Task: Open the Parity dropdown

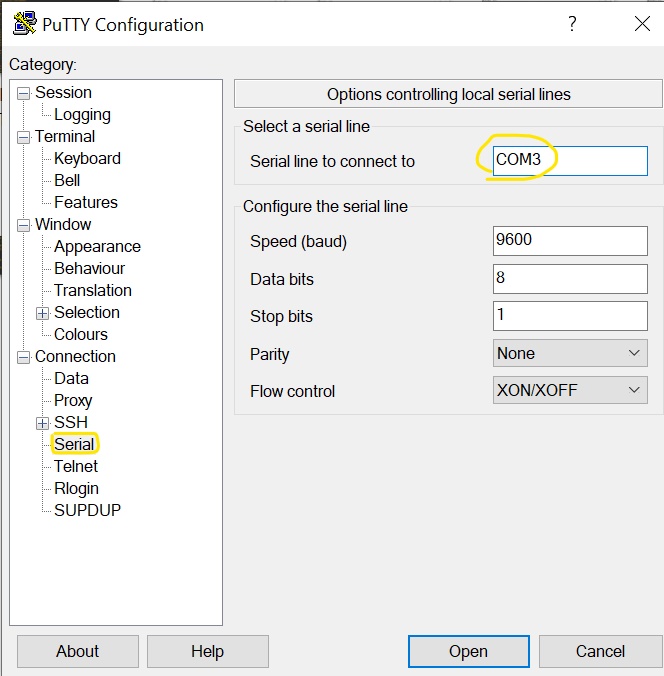Action: click(x=570, y=353)
